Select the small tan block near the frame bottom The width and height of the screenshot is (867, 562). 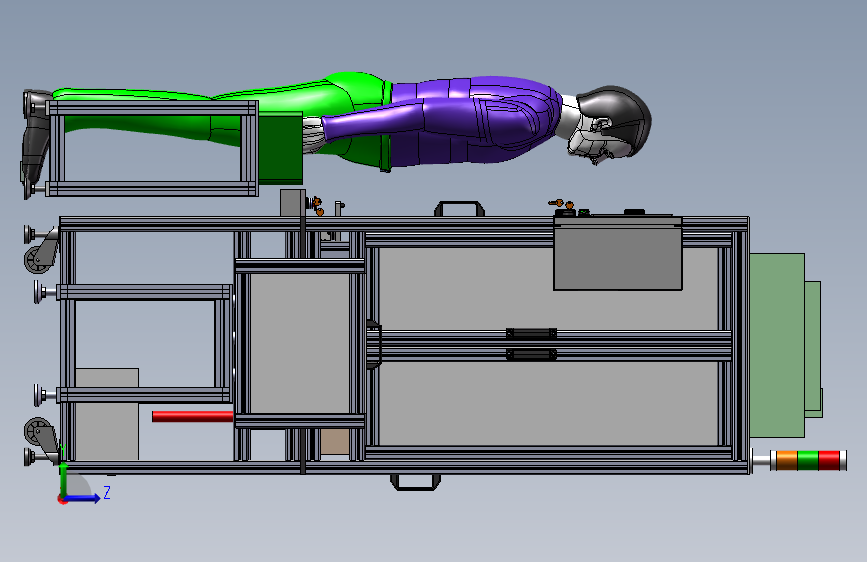tap(335, 441)
